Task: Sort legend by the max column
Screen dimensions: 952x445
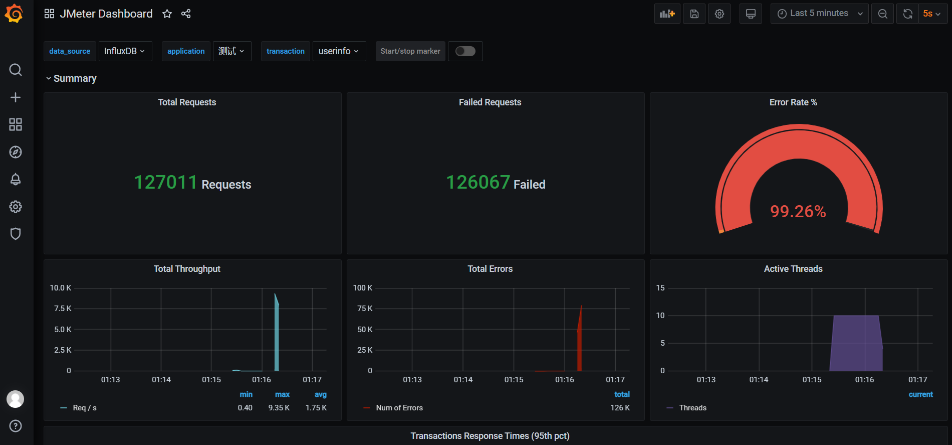Action: (282, 395)
